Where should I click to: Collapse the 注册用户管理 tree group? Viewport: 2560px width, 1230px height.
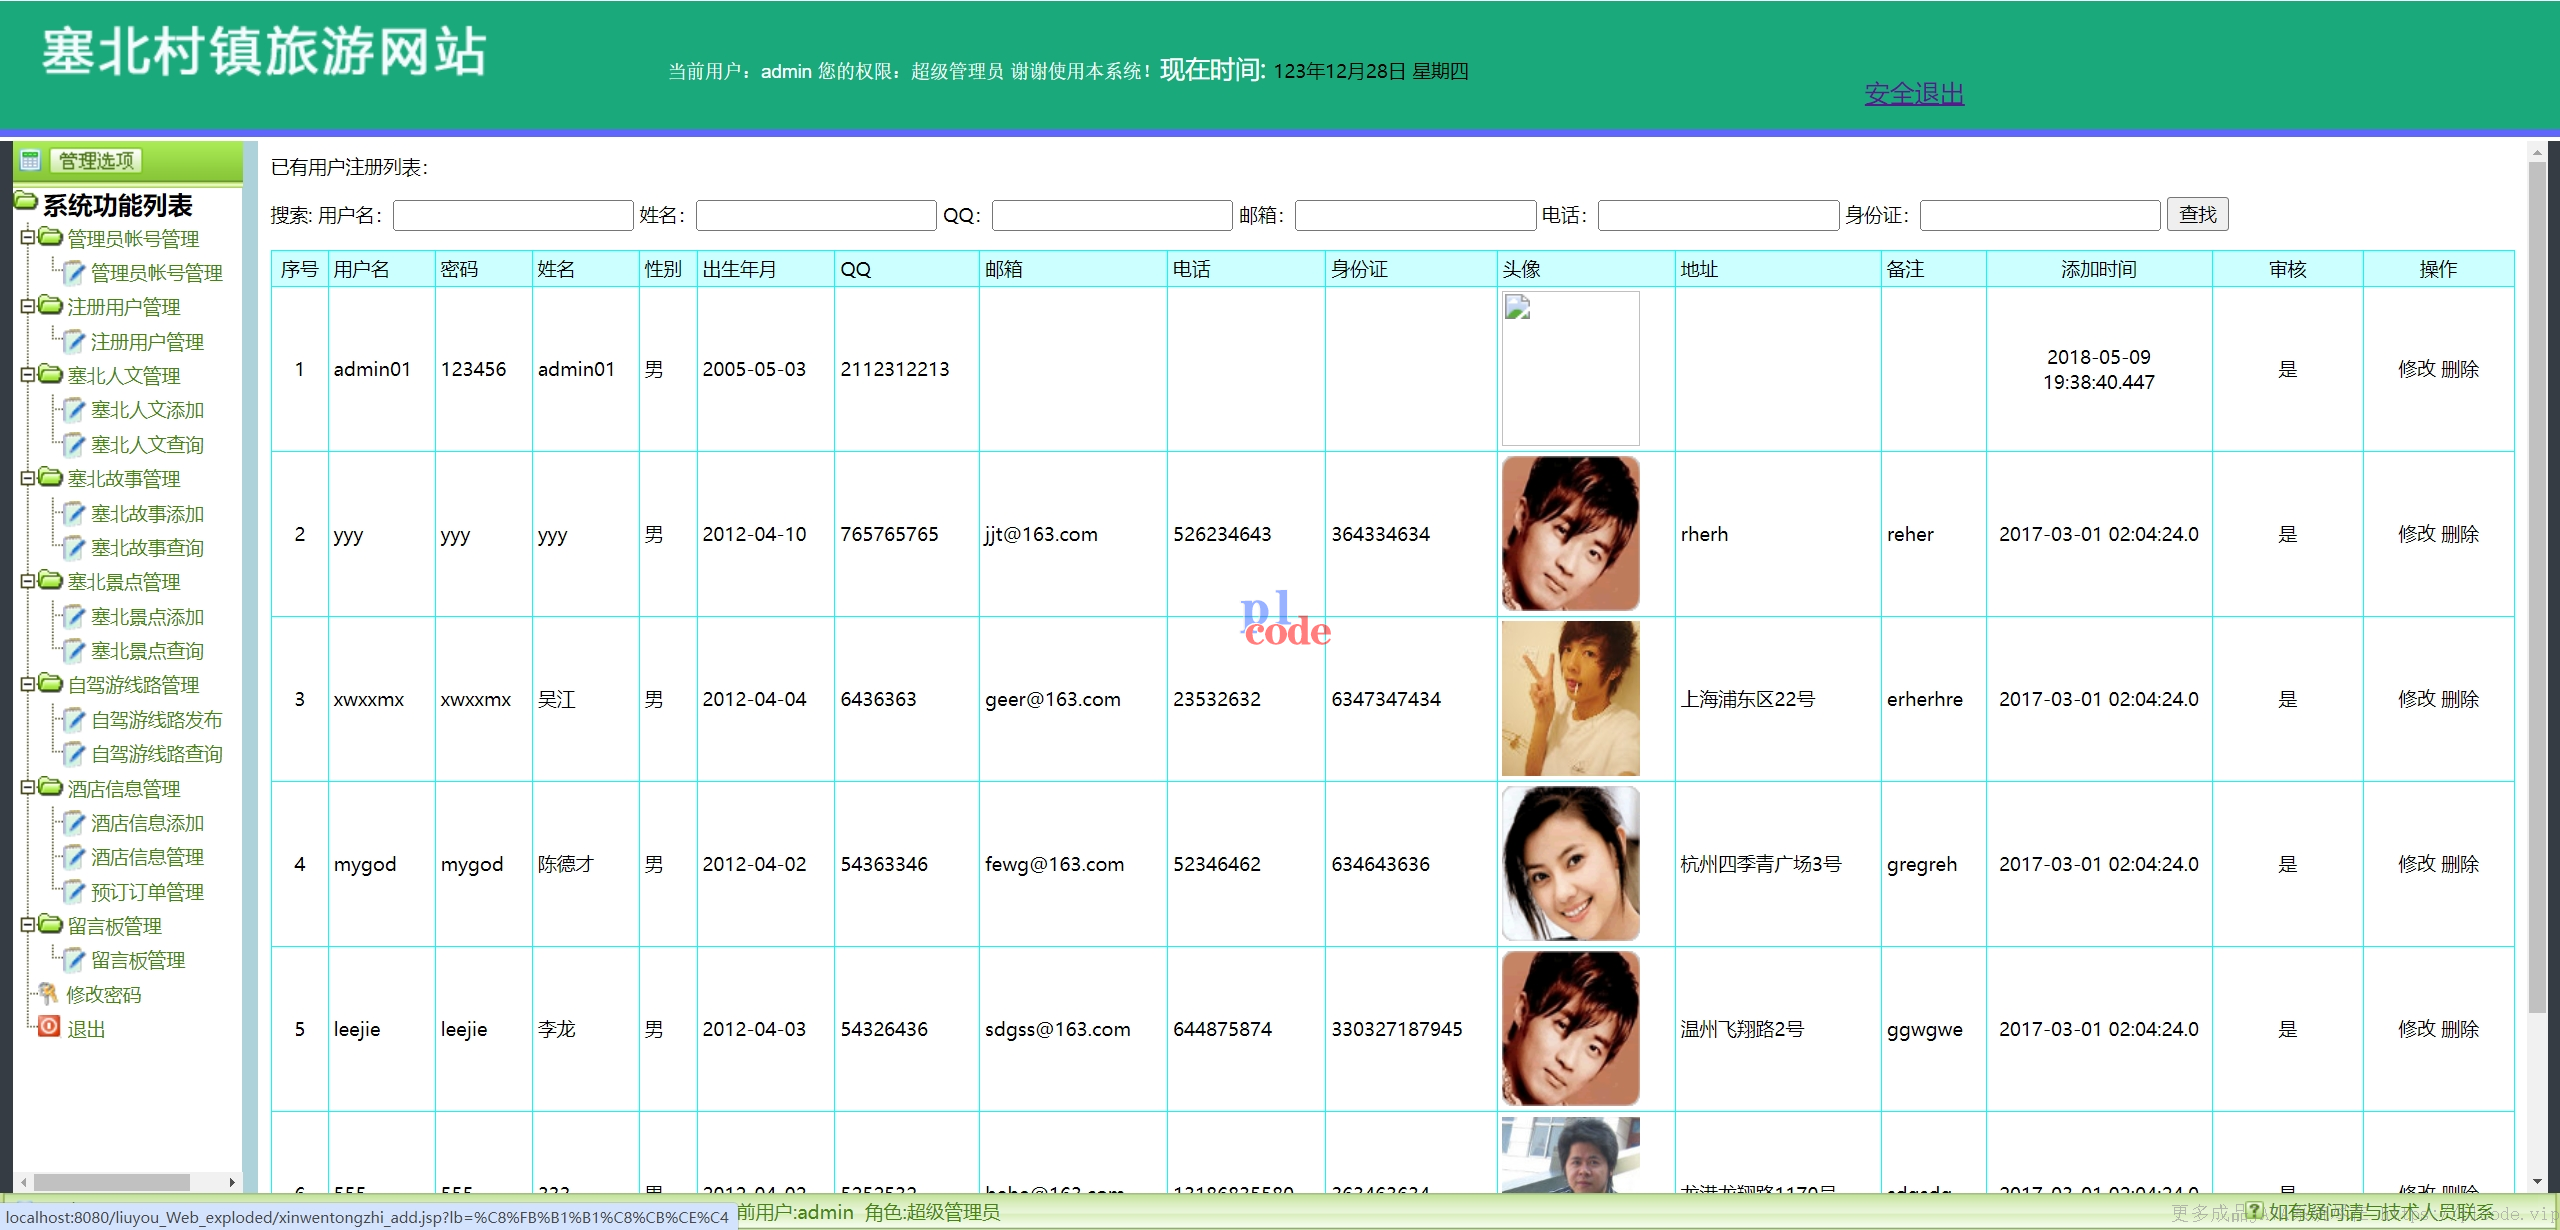click(28, 306)
